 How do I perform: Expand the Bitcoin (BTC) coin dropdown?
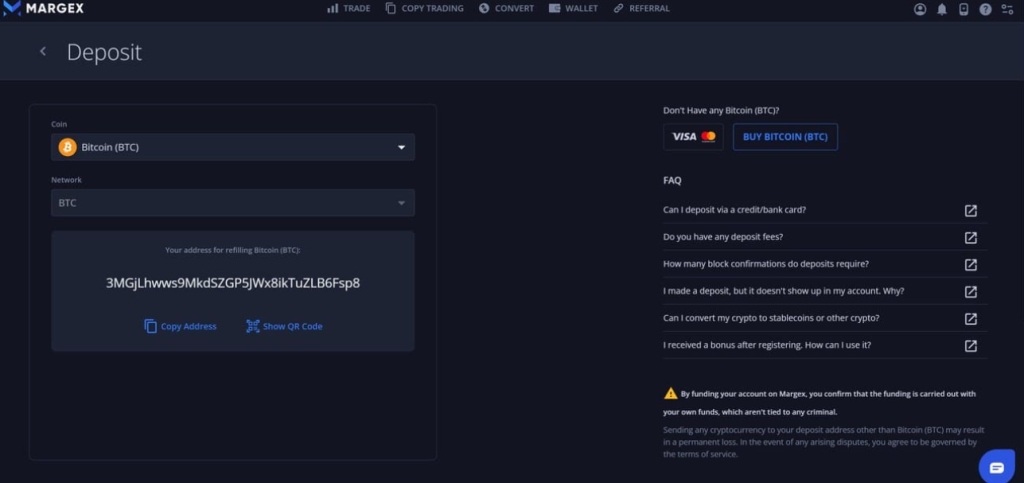tap(233, 147)
